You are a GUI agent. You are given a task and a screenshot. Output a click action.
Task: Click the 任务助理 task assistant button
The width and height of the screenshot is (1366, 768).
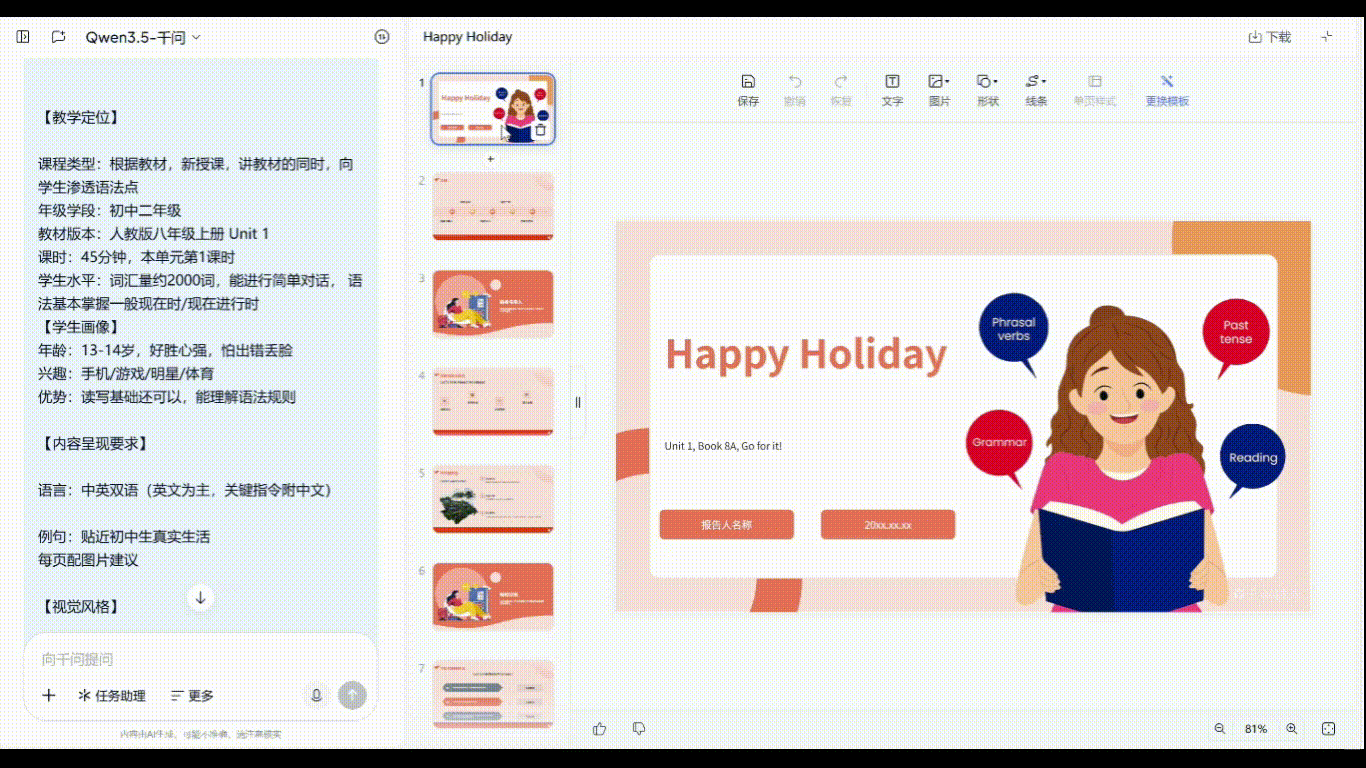112,696
